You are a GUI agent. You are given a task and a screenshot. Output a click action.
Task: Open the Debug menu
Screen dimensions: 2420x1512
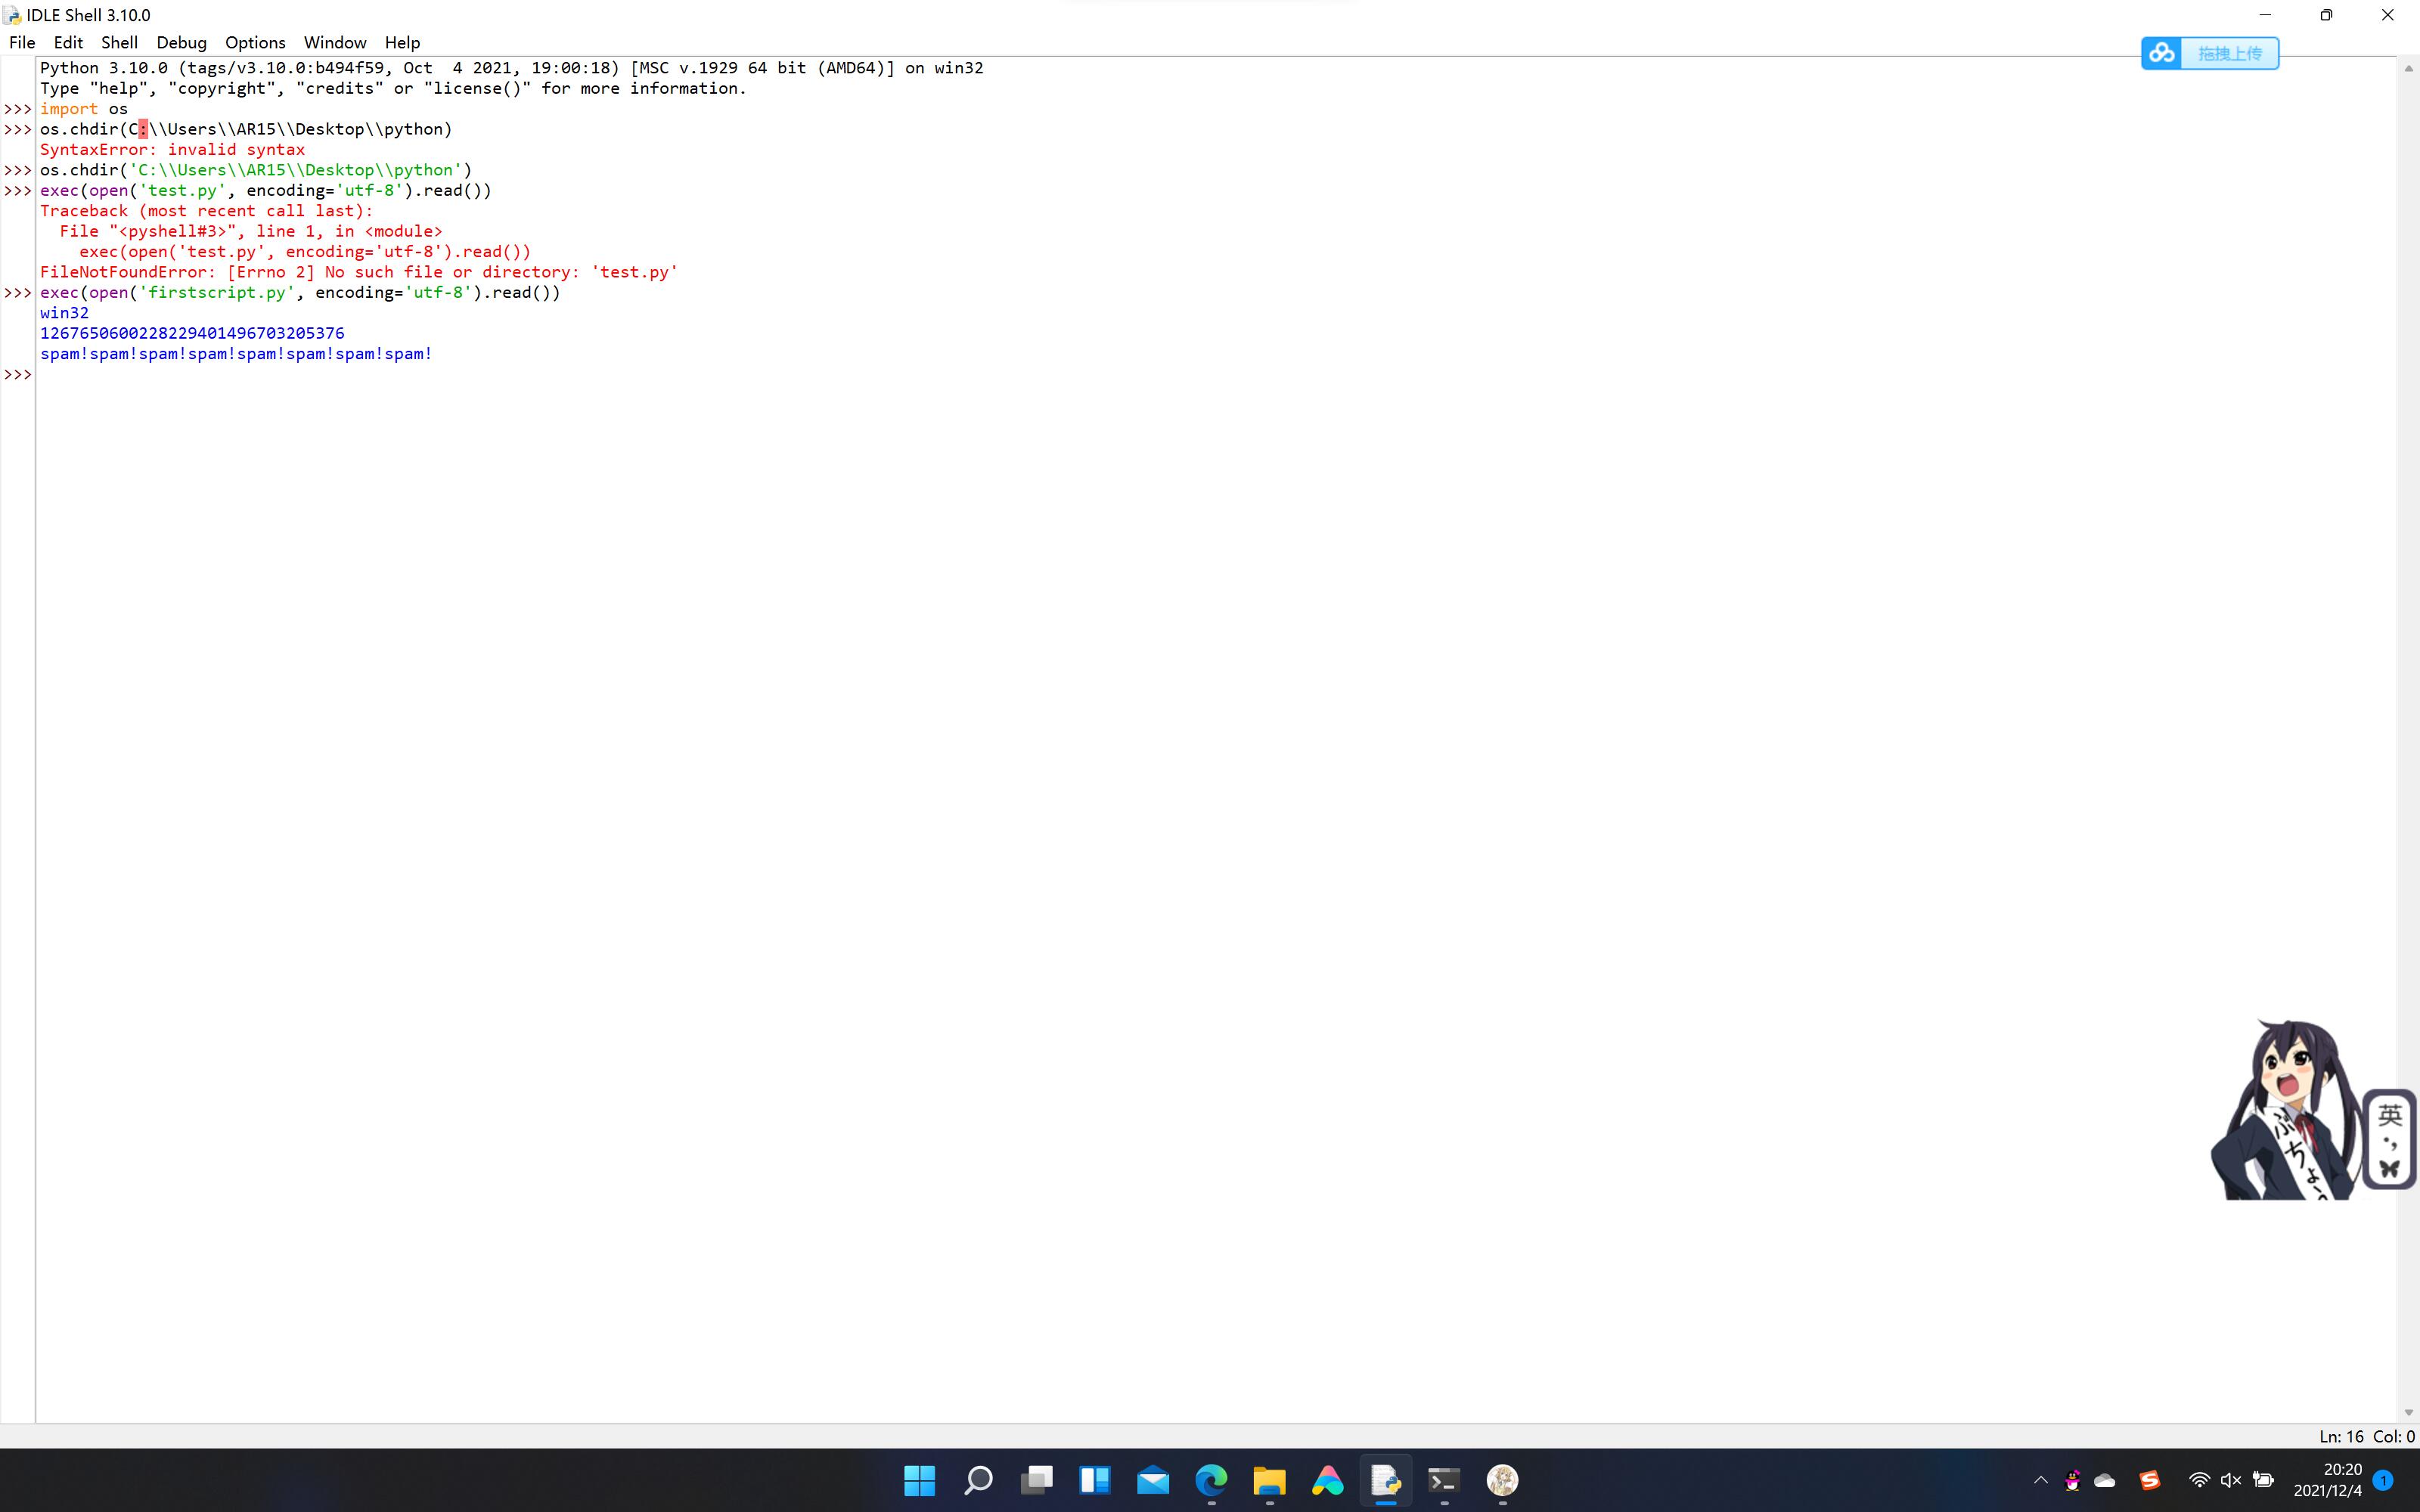pos(181,42)
